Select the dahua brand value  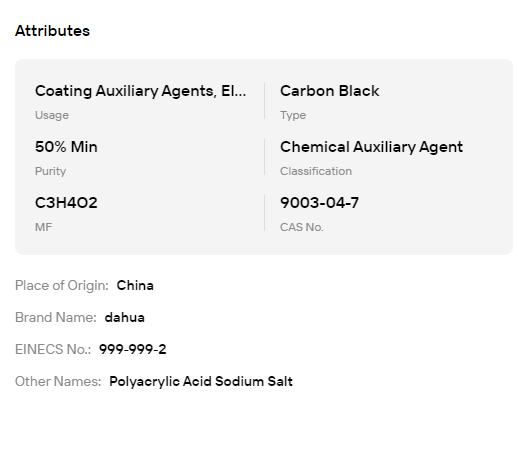[125, 318]
